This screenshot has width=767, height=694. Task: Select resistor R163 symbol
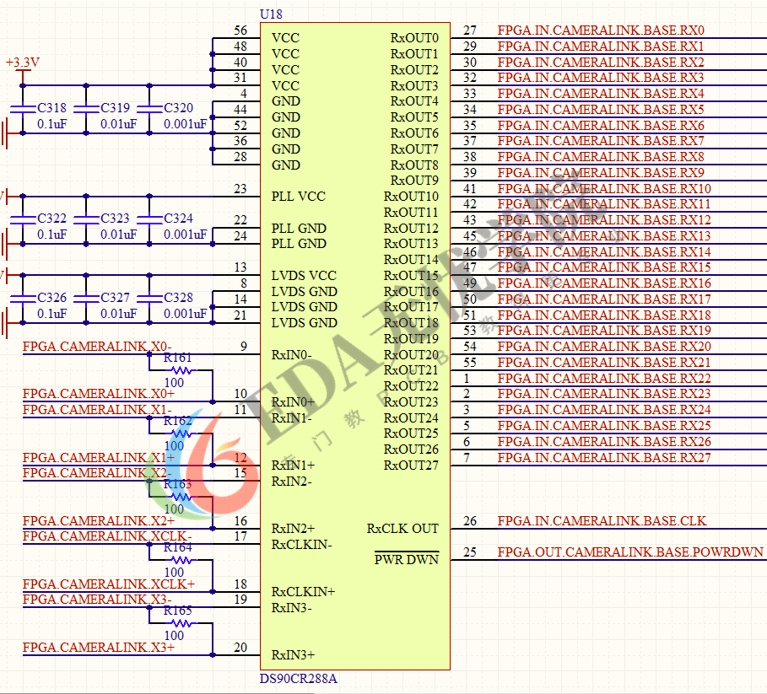181,497
